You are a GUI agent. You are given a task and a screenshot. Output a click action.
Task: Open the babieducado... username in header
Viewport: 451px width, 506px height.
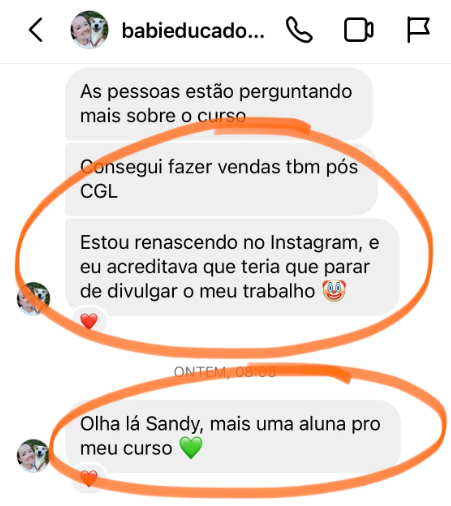coord(193,31)
